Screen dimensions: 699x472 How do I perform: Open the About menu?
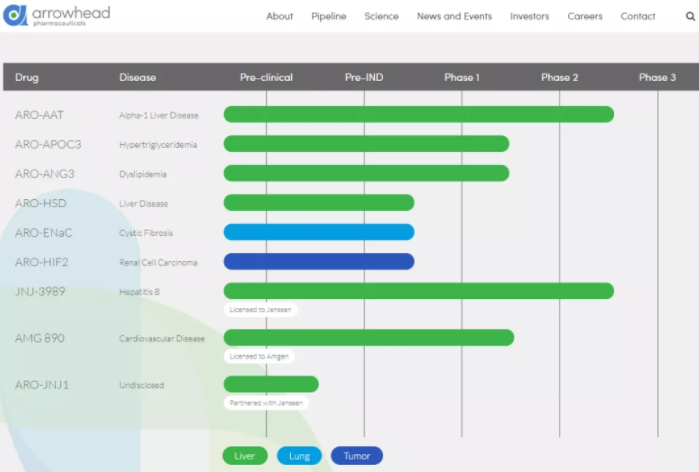(x=280, y=16)
